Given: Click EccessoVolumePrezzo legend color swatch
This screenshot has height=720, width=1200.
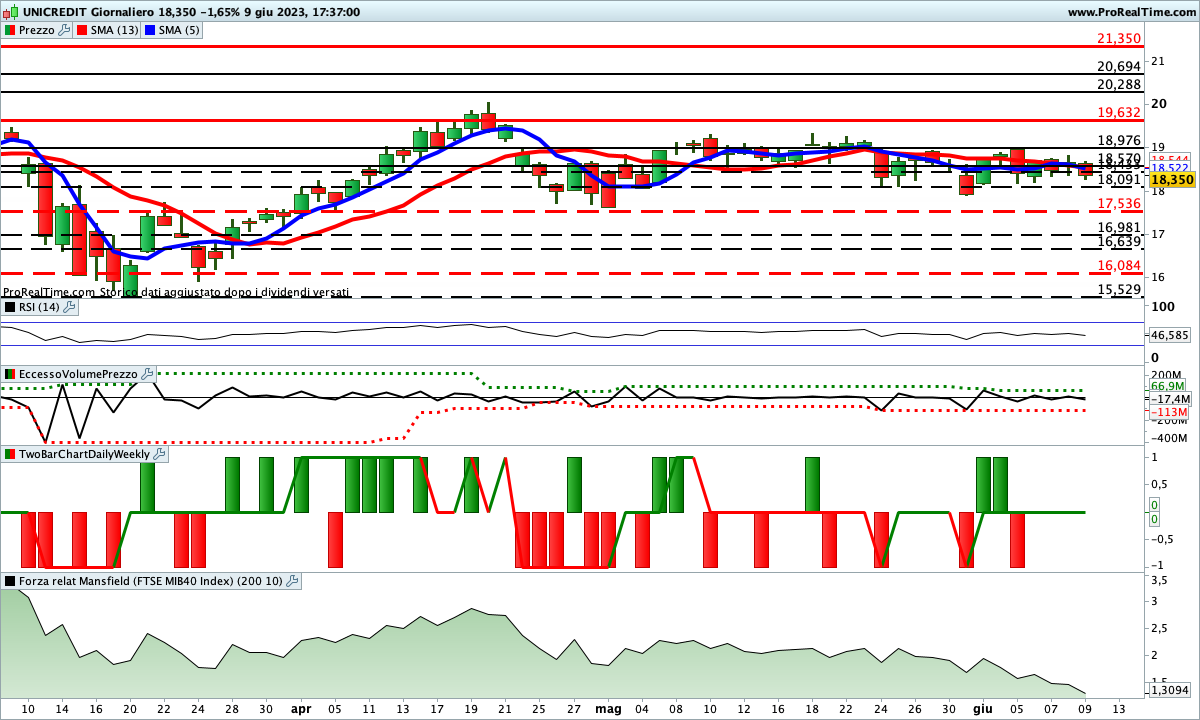Looking at the screenshot, I should pos(10,374).
